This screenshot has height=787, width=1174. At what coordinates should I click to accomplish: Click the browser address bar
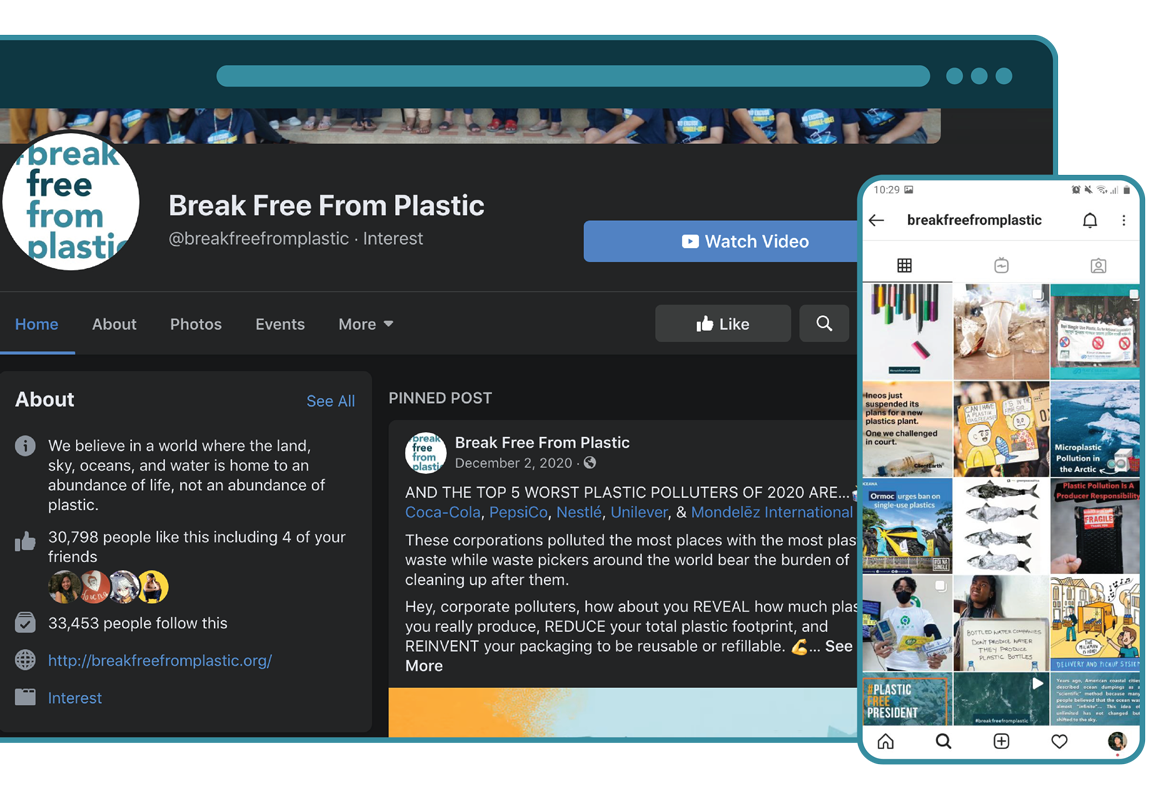(x=573, y=76)
